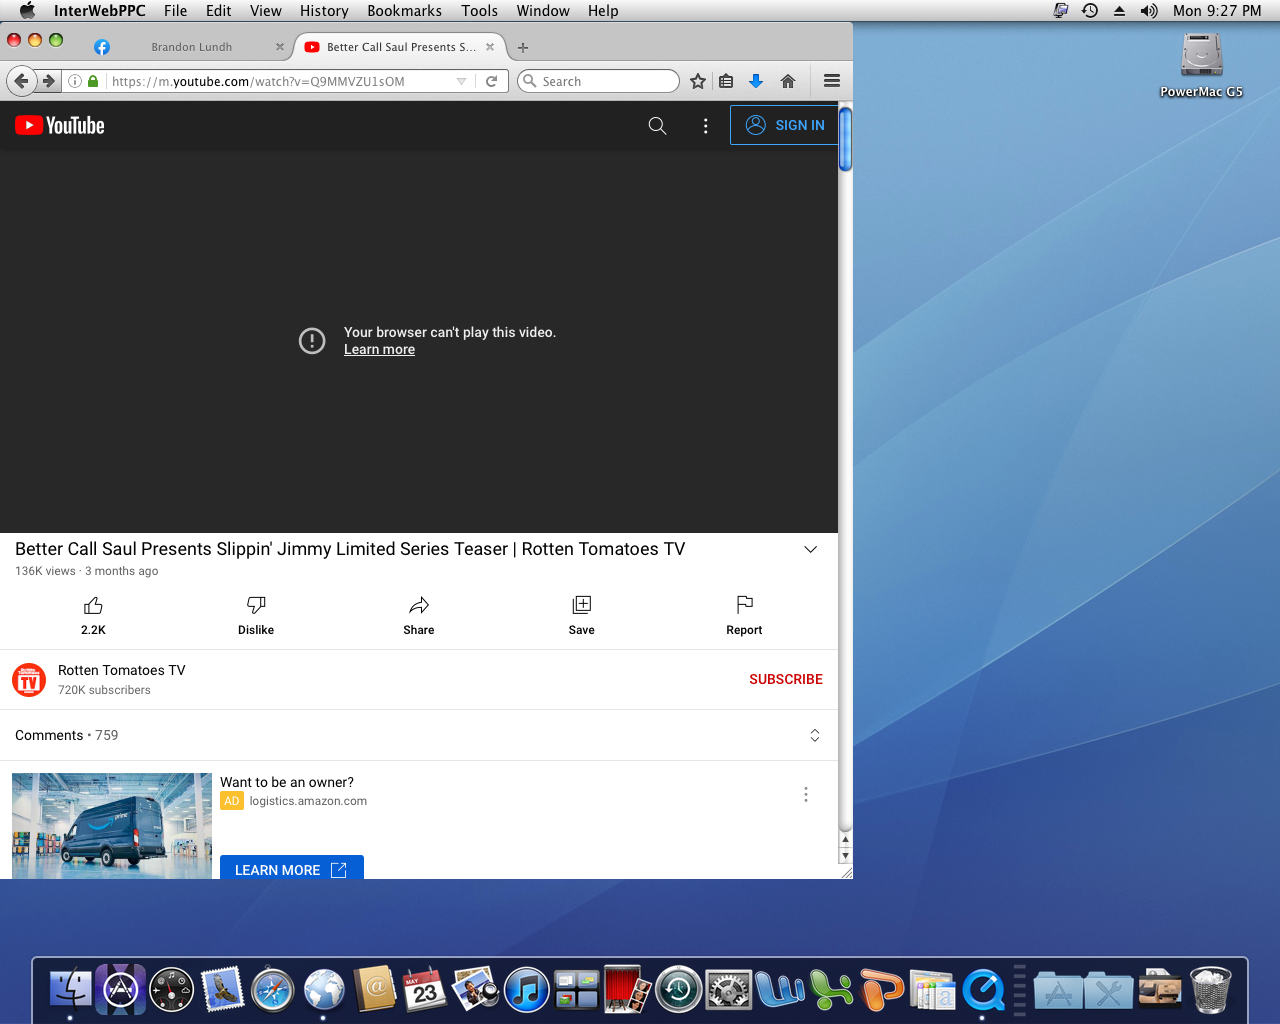This screenshot has width=1280, height=1024.
Task: Click the menu bar clock Mon 9:27 PM
Action: (x=1217, y=11)
